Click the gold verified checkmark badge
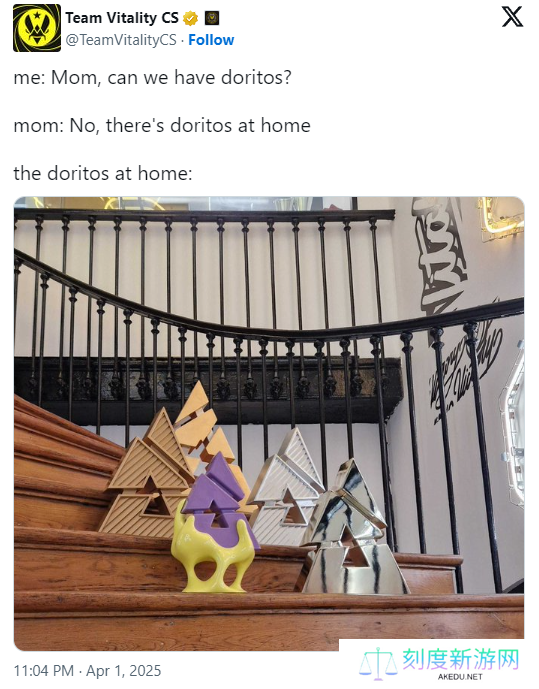 [x=190, y=18]
